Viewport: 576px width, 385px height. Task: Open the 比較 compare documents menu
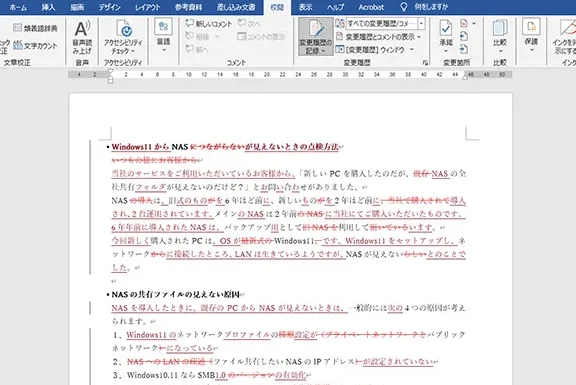pos(500,36)
